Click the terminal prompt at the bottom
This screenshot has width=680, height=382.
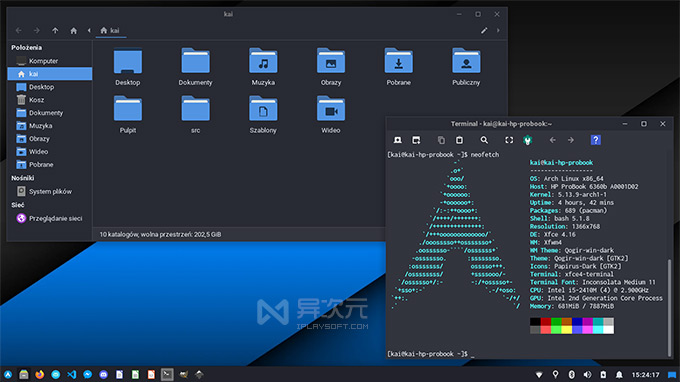431,354
